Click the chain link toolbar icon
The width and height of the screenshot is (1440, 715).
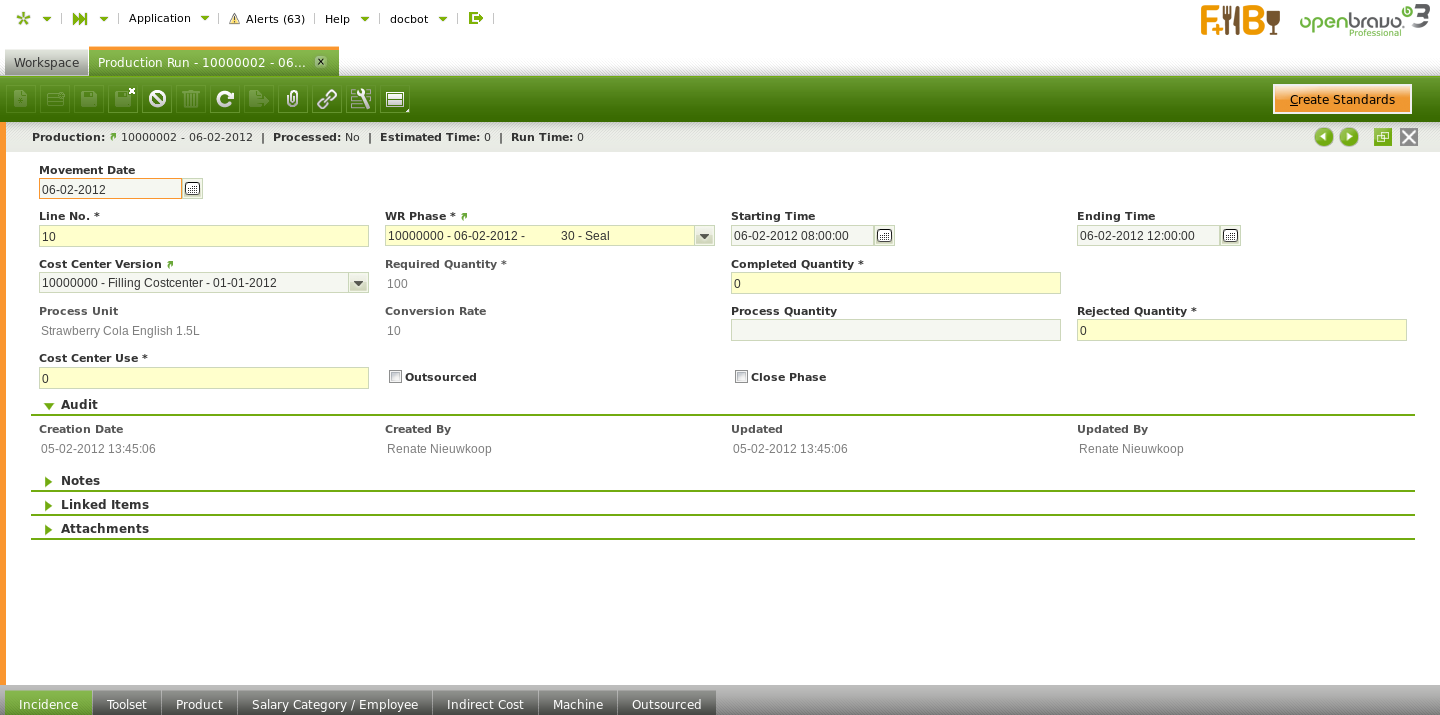[326, 99]
